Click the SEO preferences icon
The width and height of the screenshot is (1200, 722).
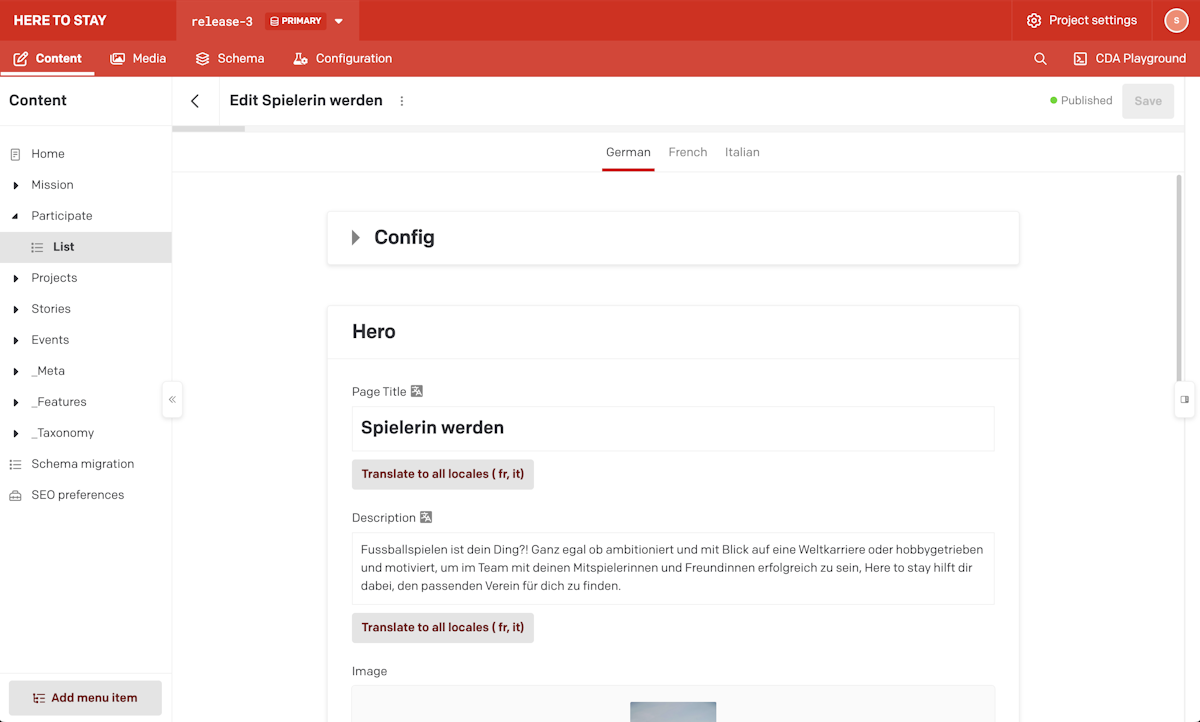pos(15,495)
